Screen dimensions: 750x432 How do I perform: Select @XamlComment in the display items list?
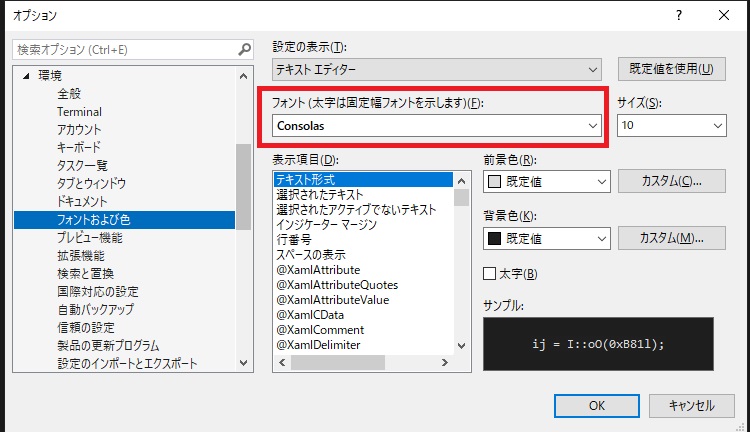tap(320, 330)
